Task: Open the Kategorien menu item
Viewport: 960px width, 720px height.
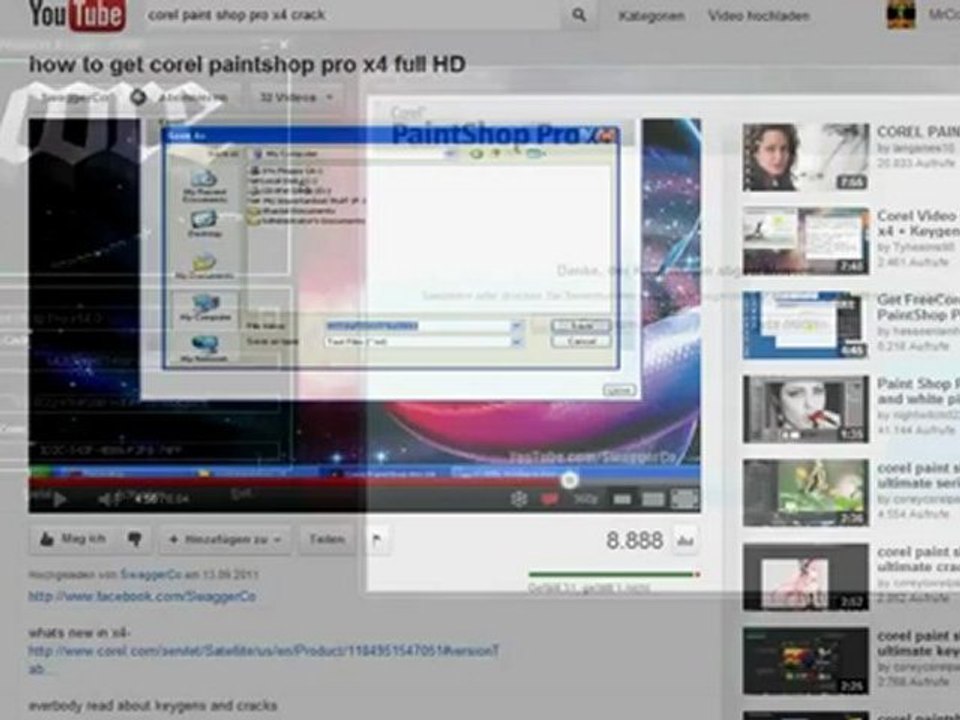Action: pyautogui.click(x=651, y=16)
